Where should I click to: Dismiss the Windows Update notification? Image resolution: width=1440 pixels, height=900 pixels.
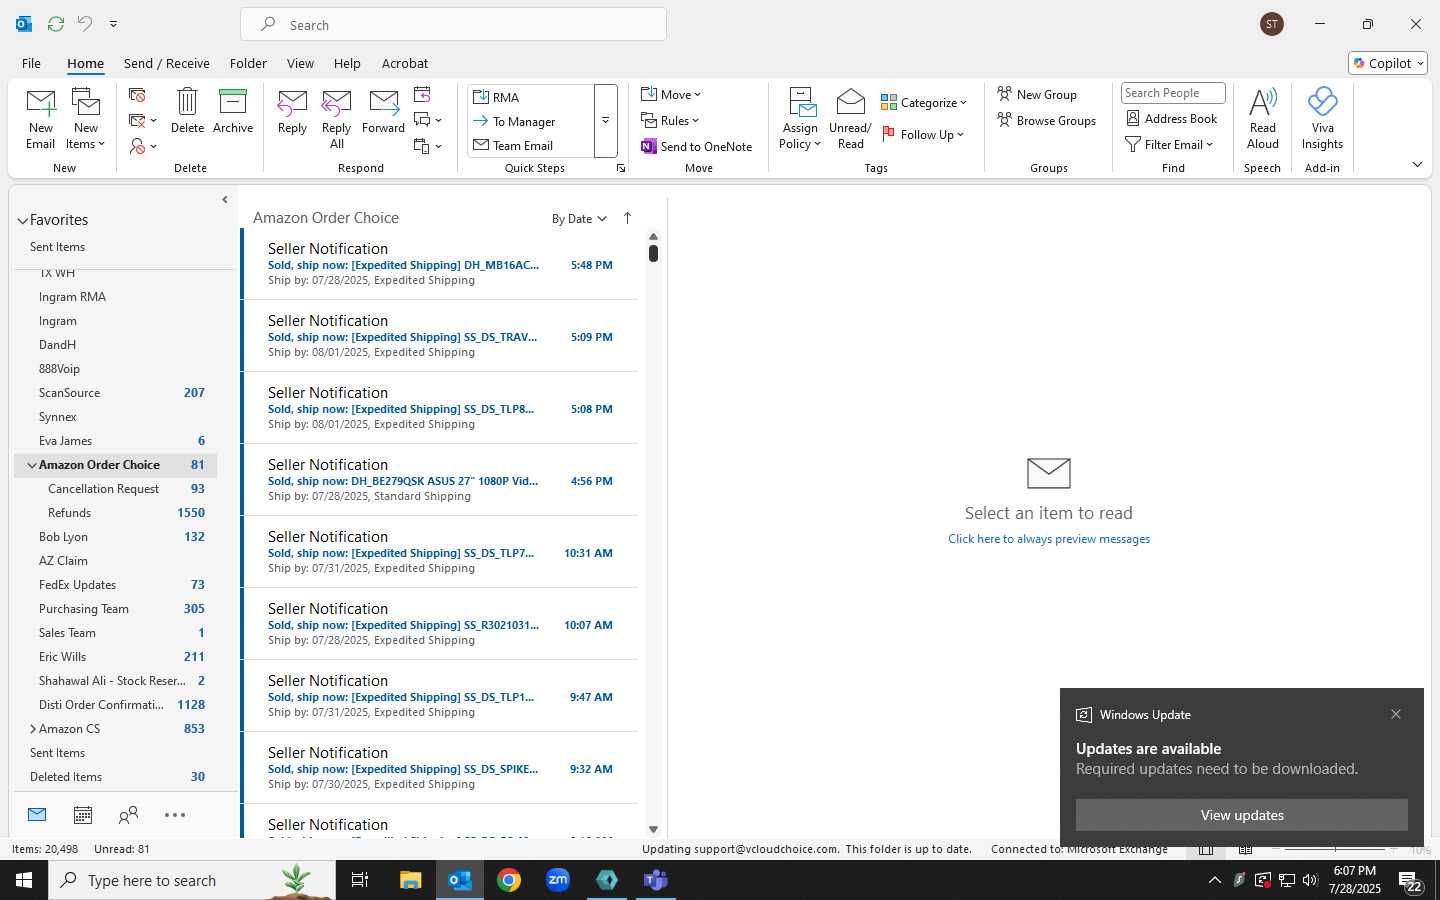tap(1396, 714)
